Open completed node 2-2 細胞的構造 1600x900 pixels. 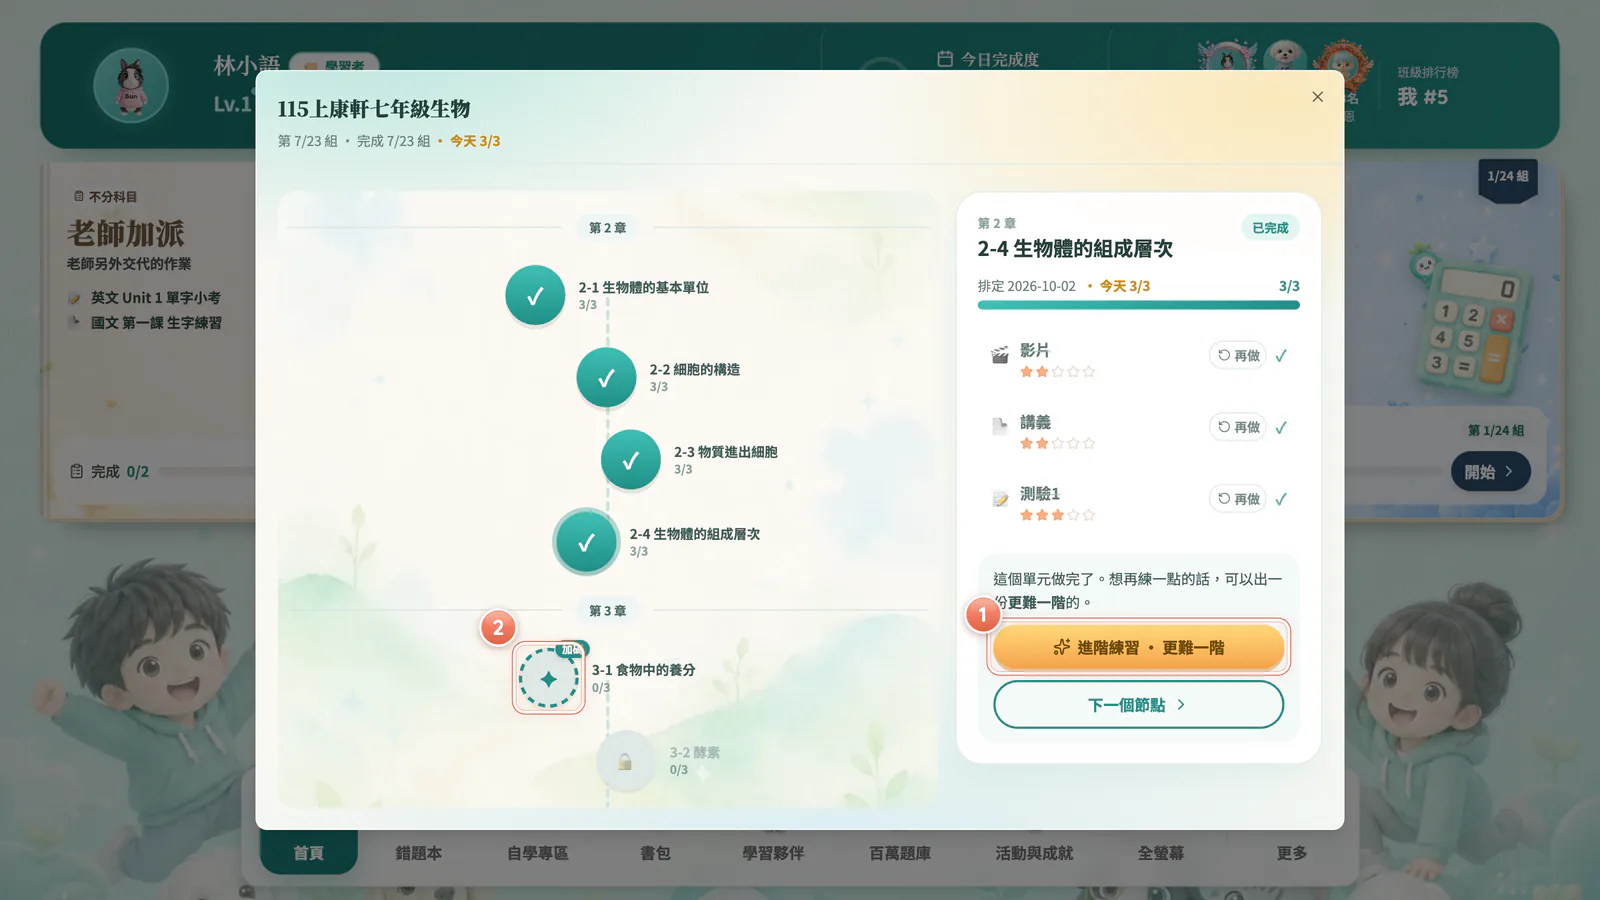tap(606, 377)
